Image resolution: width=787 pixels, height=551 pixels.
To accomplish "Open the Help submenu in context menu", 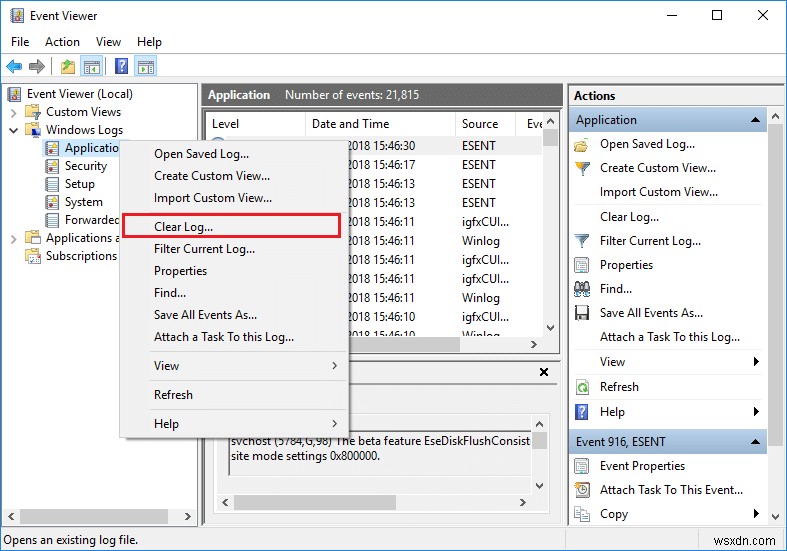I will click(234, 424).
